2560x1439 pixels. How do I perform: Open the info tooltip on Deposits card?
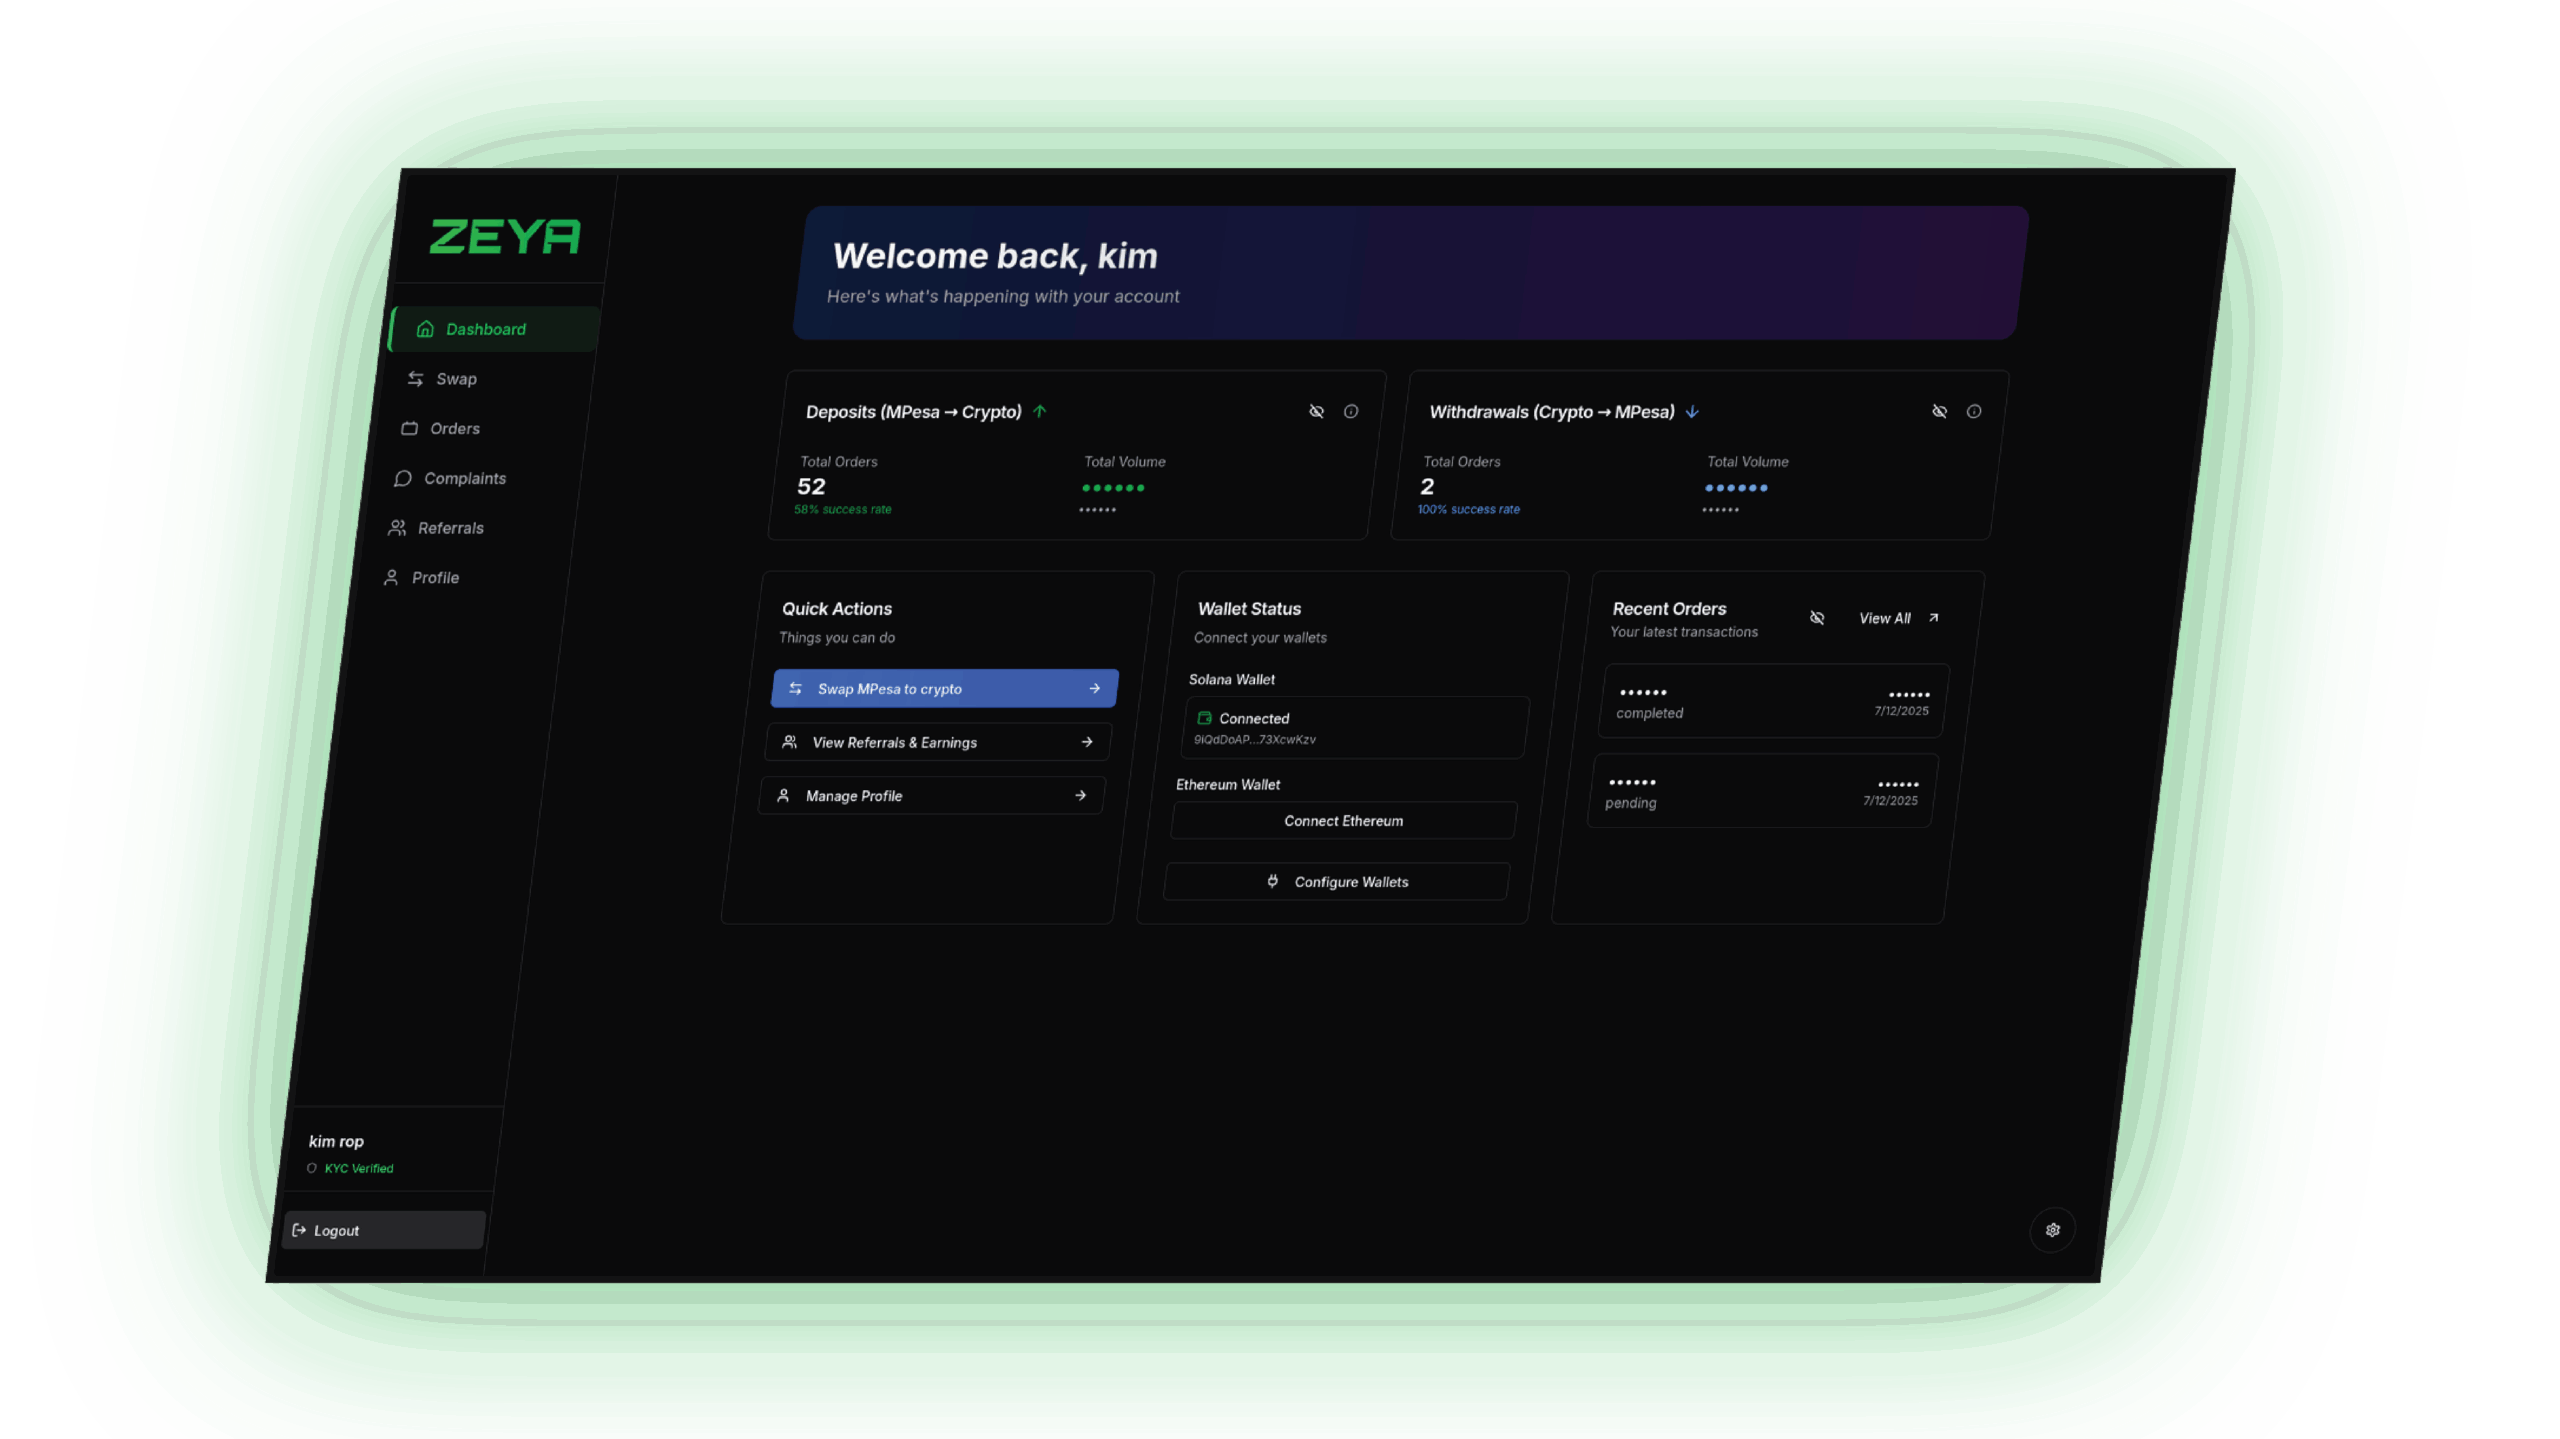[1352, 411]
